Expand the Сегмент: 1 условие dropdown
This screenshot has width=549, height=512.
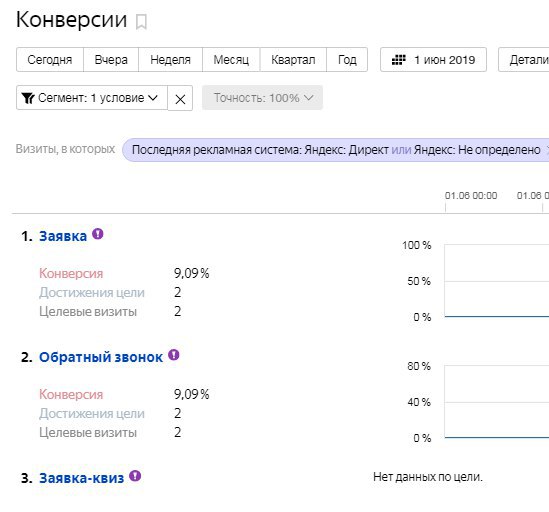92,98
